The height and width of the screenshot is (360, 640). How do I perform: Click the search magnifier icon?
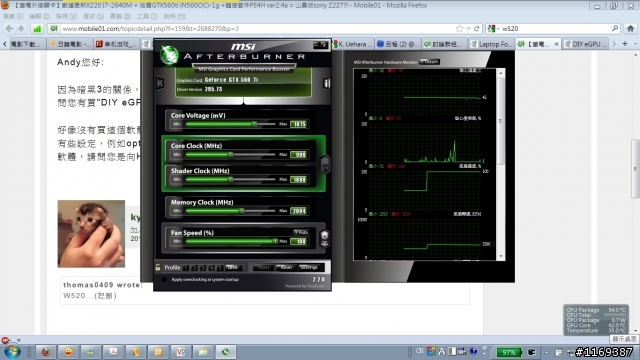pyautogui.click(x=615, y=28)
